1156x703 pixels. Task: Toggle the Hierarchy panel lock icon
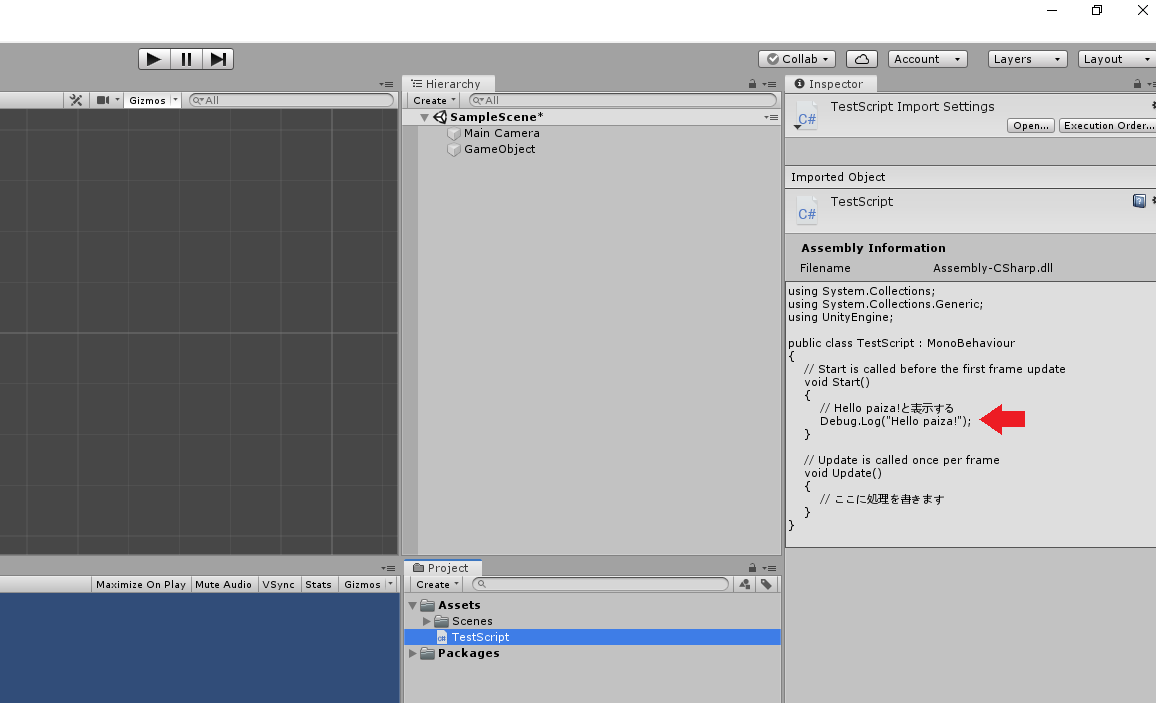pyautogui.click(x=752, y=84)
